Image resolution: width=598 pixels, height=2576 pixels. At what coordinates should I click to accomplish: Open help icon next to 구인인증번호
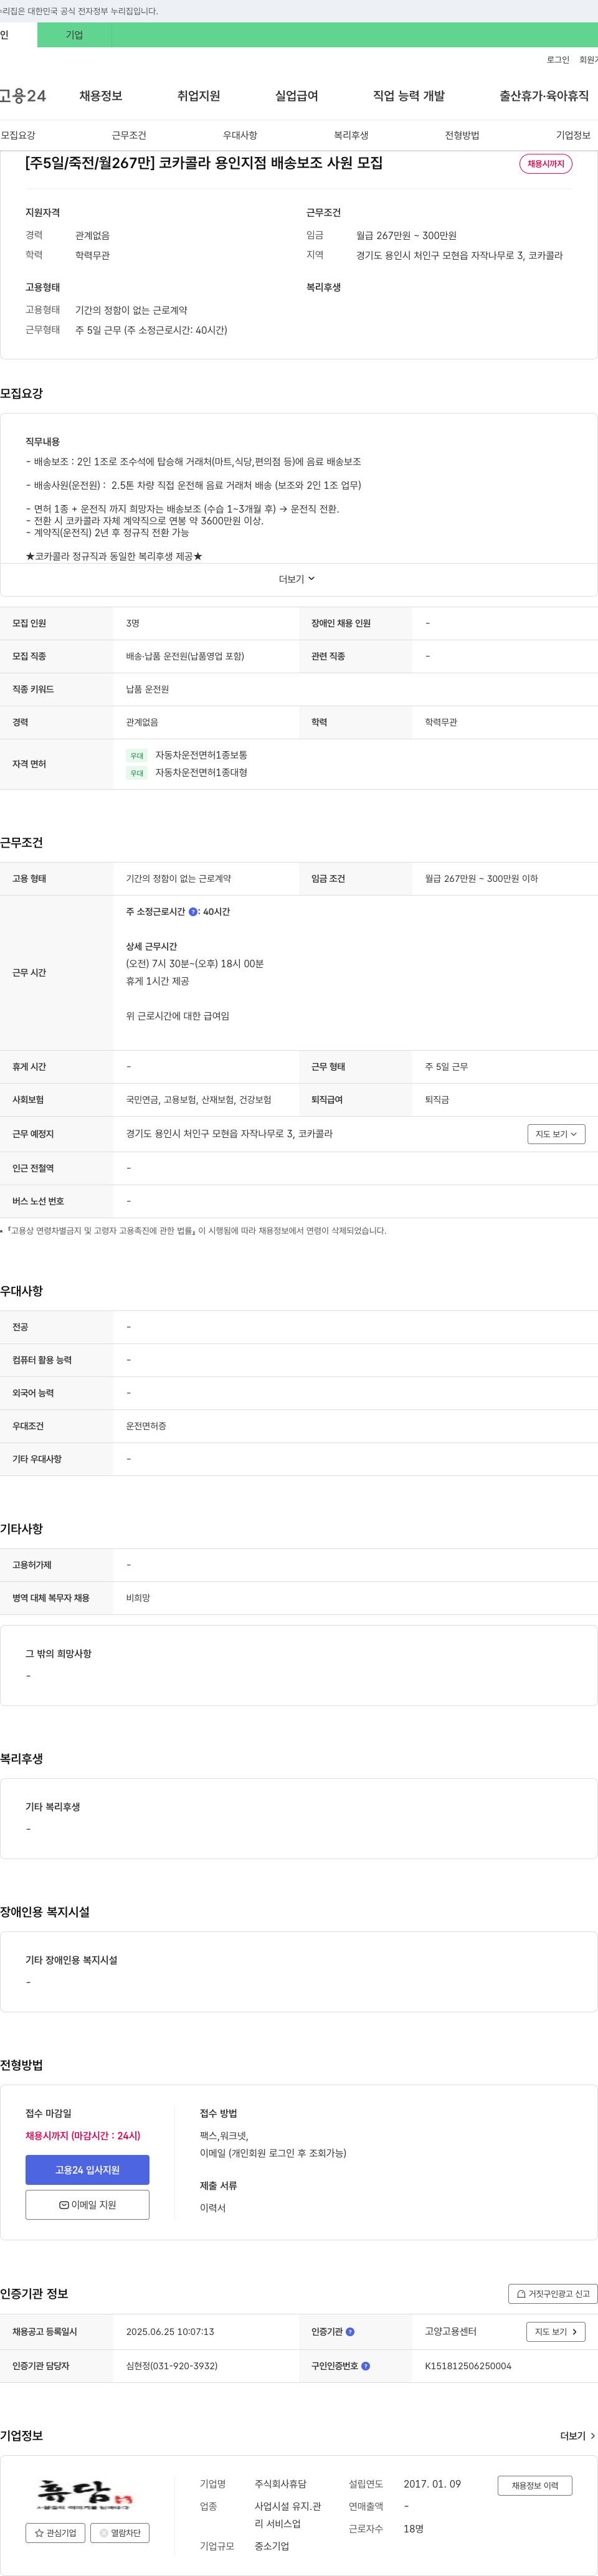(366, 2366)
